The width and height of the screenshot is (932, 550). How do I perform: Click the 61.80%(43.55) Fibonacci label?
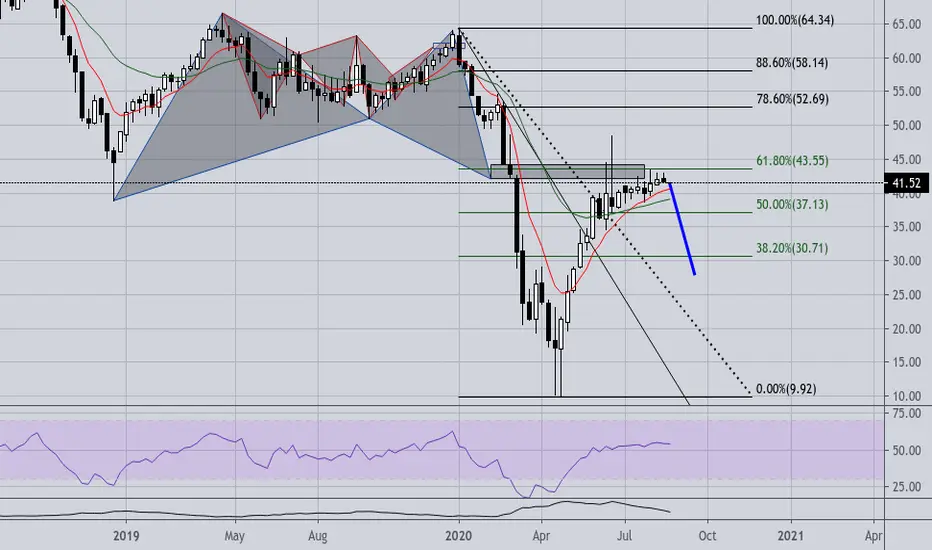pyautogui.click(x=792, y=161)
